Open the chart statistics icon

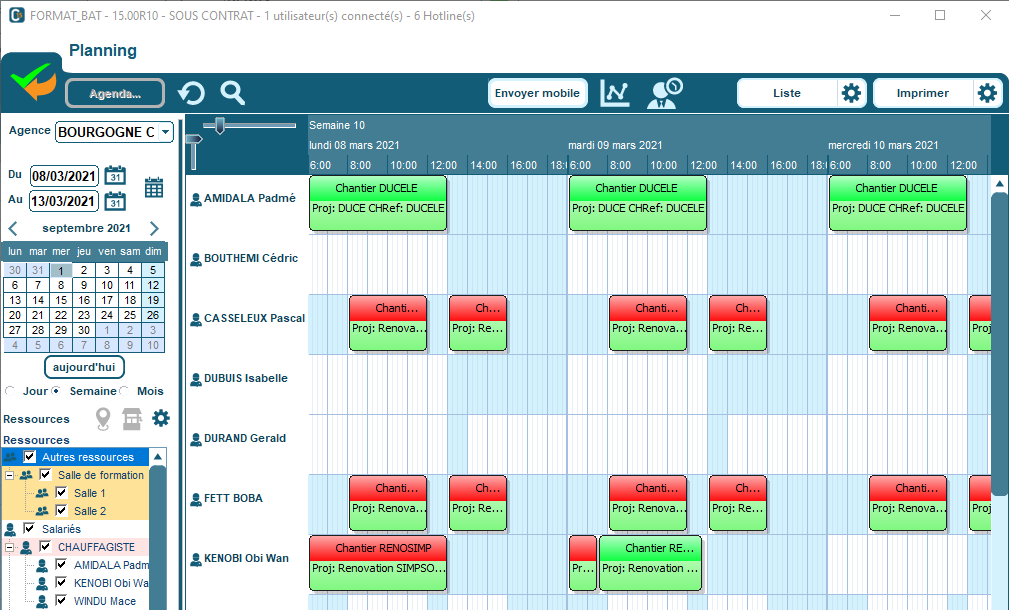pyautogui.click(x=615, y=93)
